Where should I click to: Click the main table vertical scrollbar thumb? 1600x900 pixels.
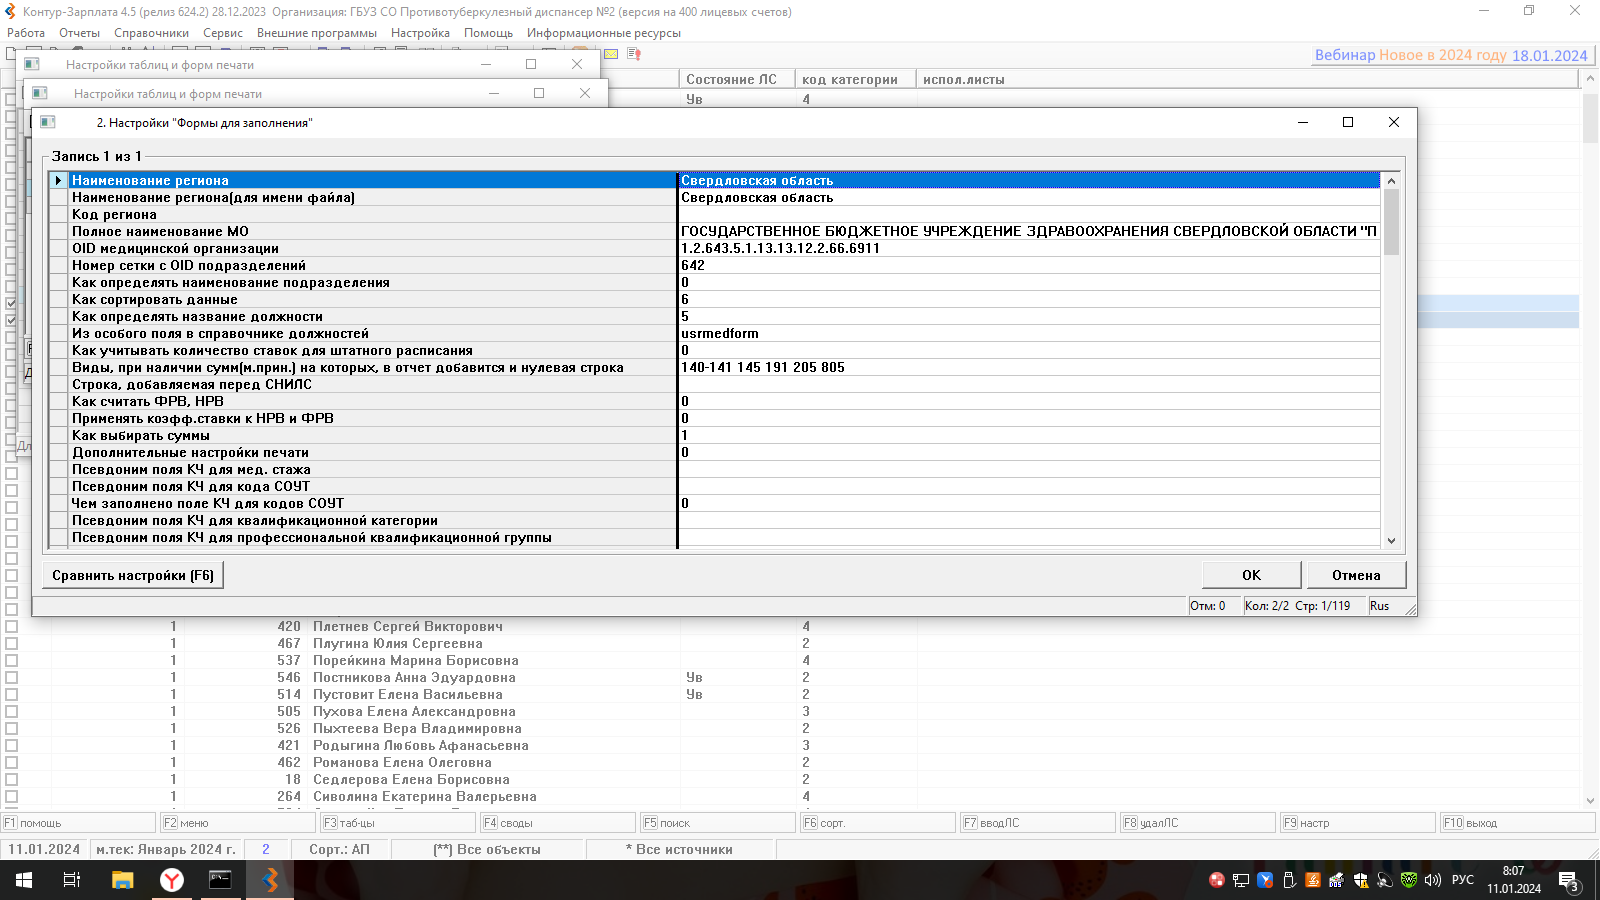1590,116
